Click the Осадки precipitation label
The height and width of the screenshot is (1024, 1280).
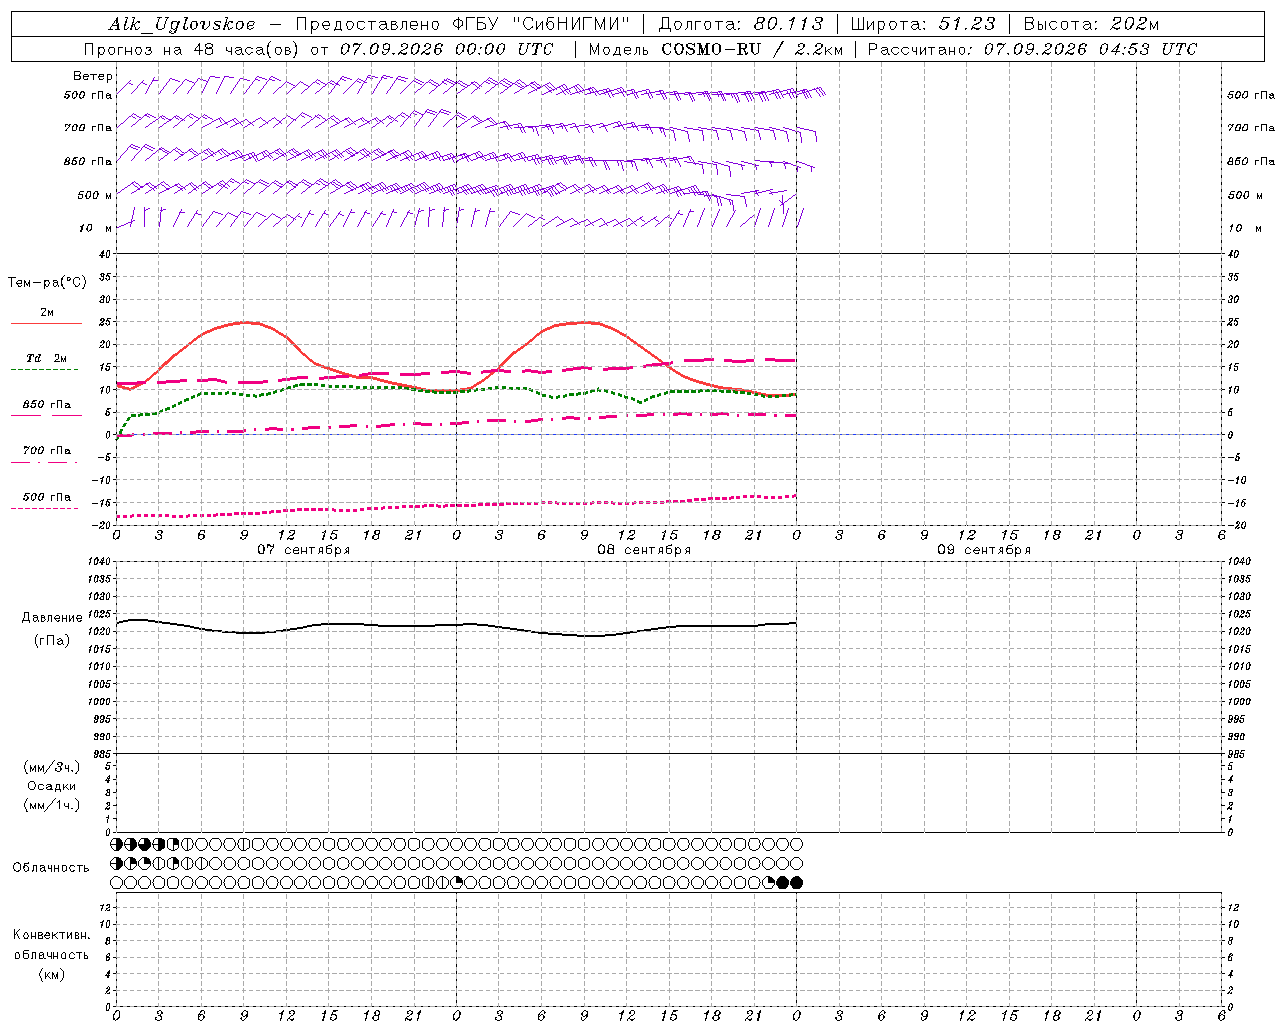52,786
